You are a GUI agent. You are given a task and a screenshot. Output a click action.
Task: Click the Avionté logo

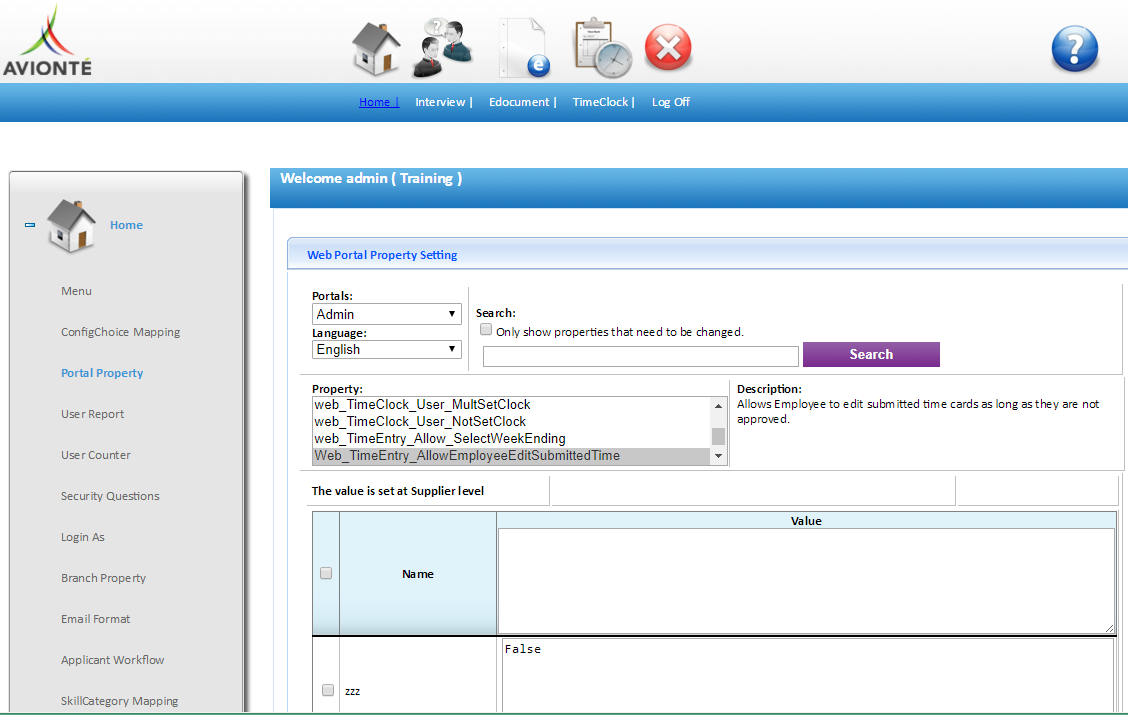tap(47, 41)
